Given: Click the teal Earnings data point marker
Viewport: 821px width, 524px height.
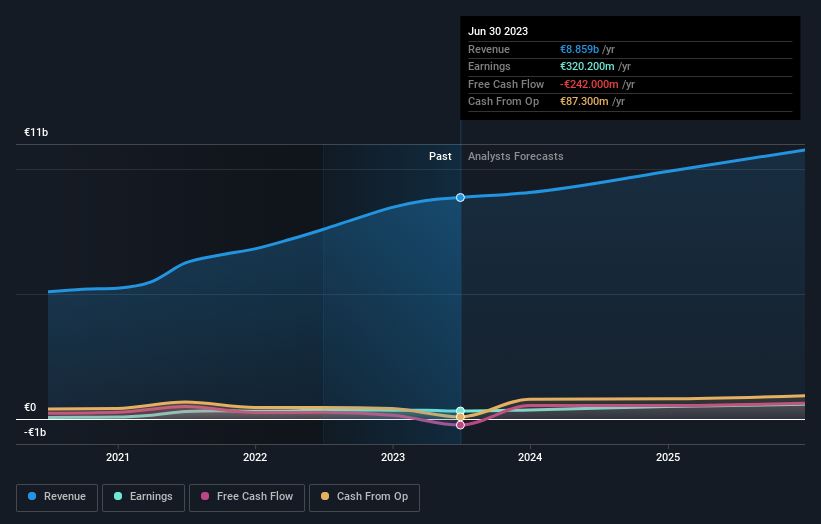Looking at the screenshot, I should pos(460,411).
